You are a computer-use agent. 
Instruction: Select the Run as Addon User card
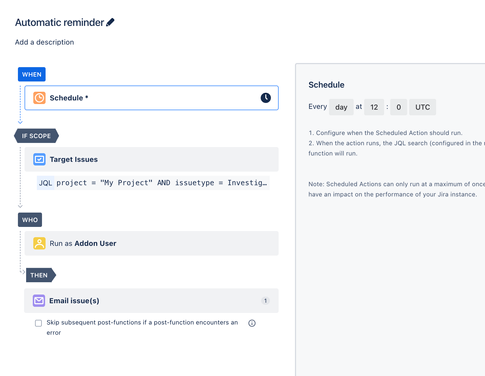[151, 243]
